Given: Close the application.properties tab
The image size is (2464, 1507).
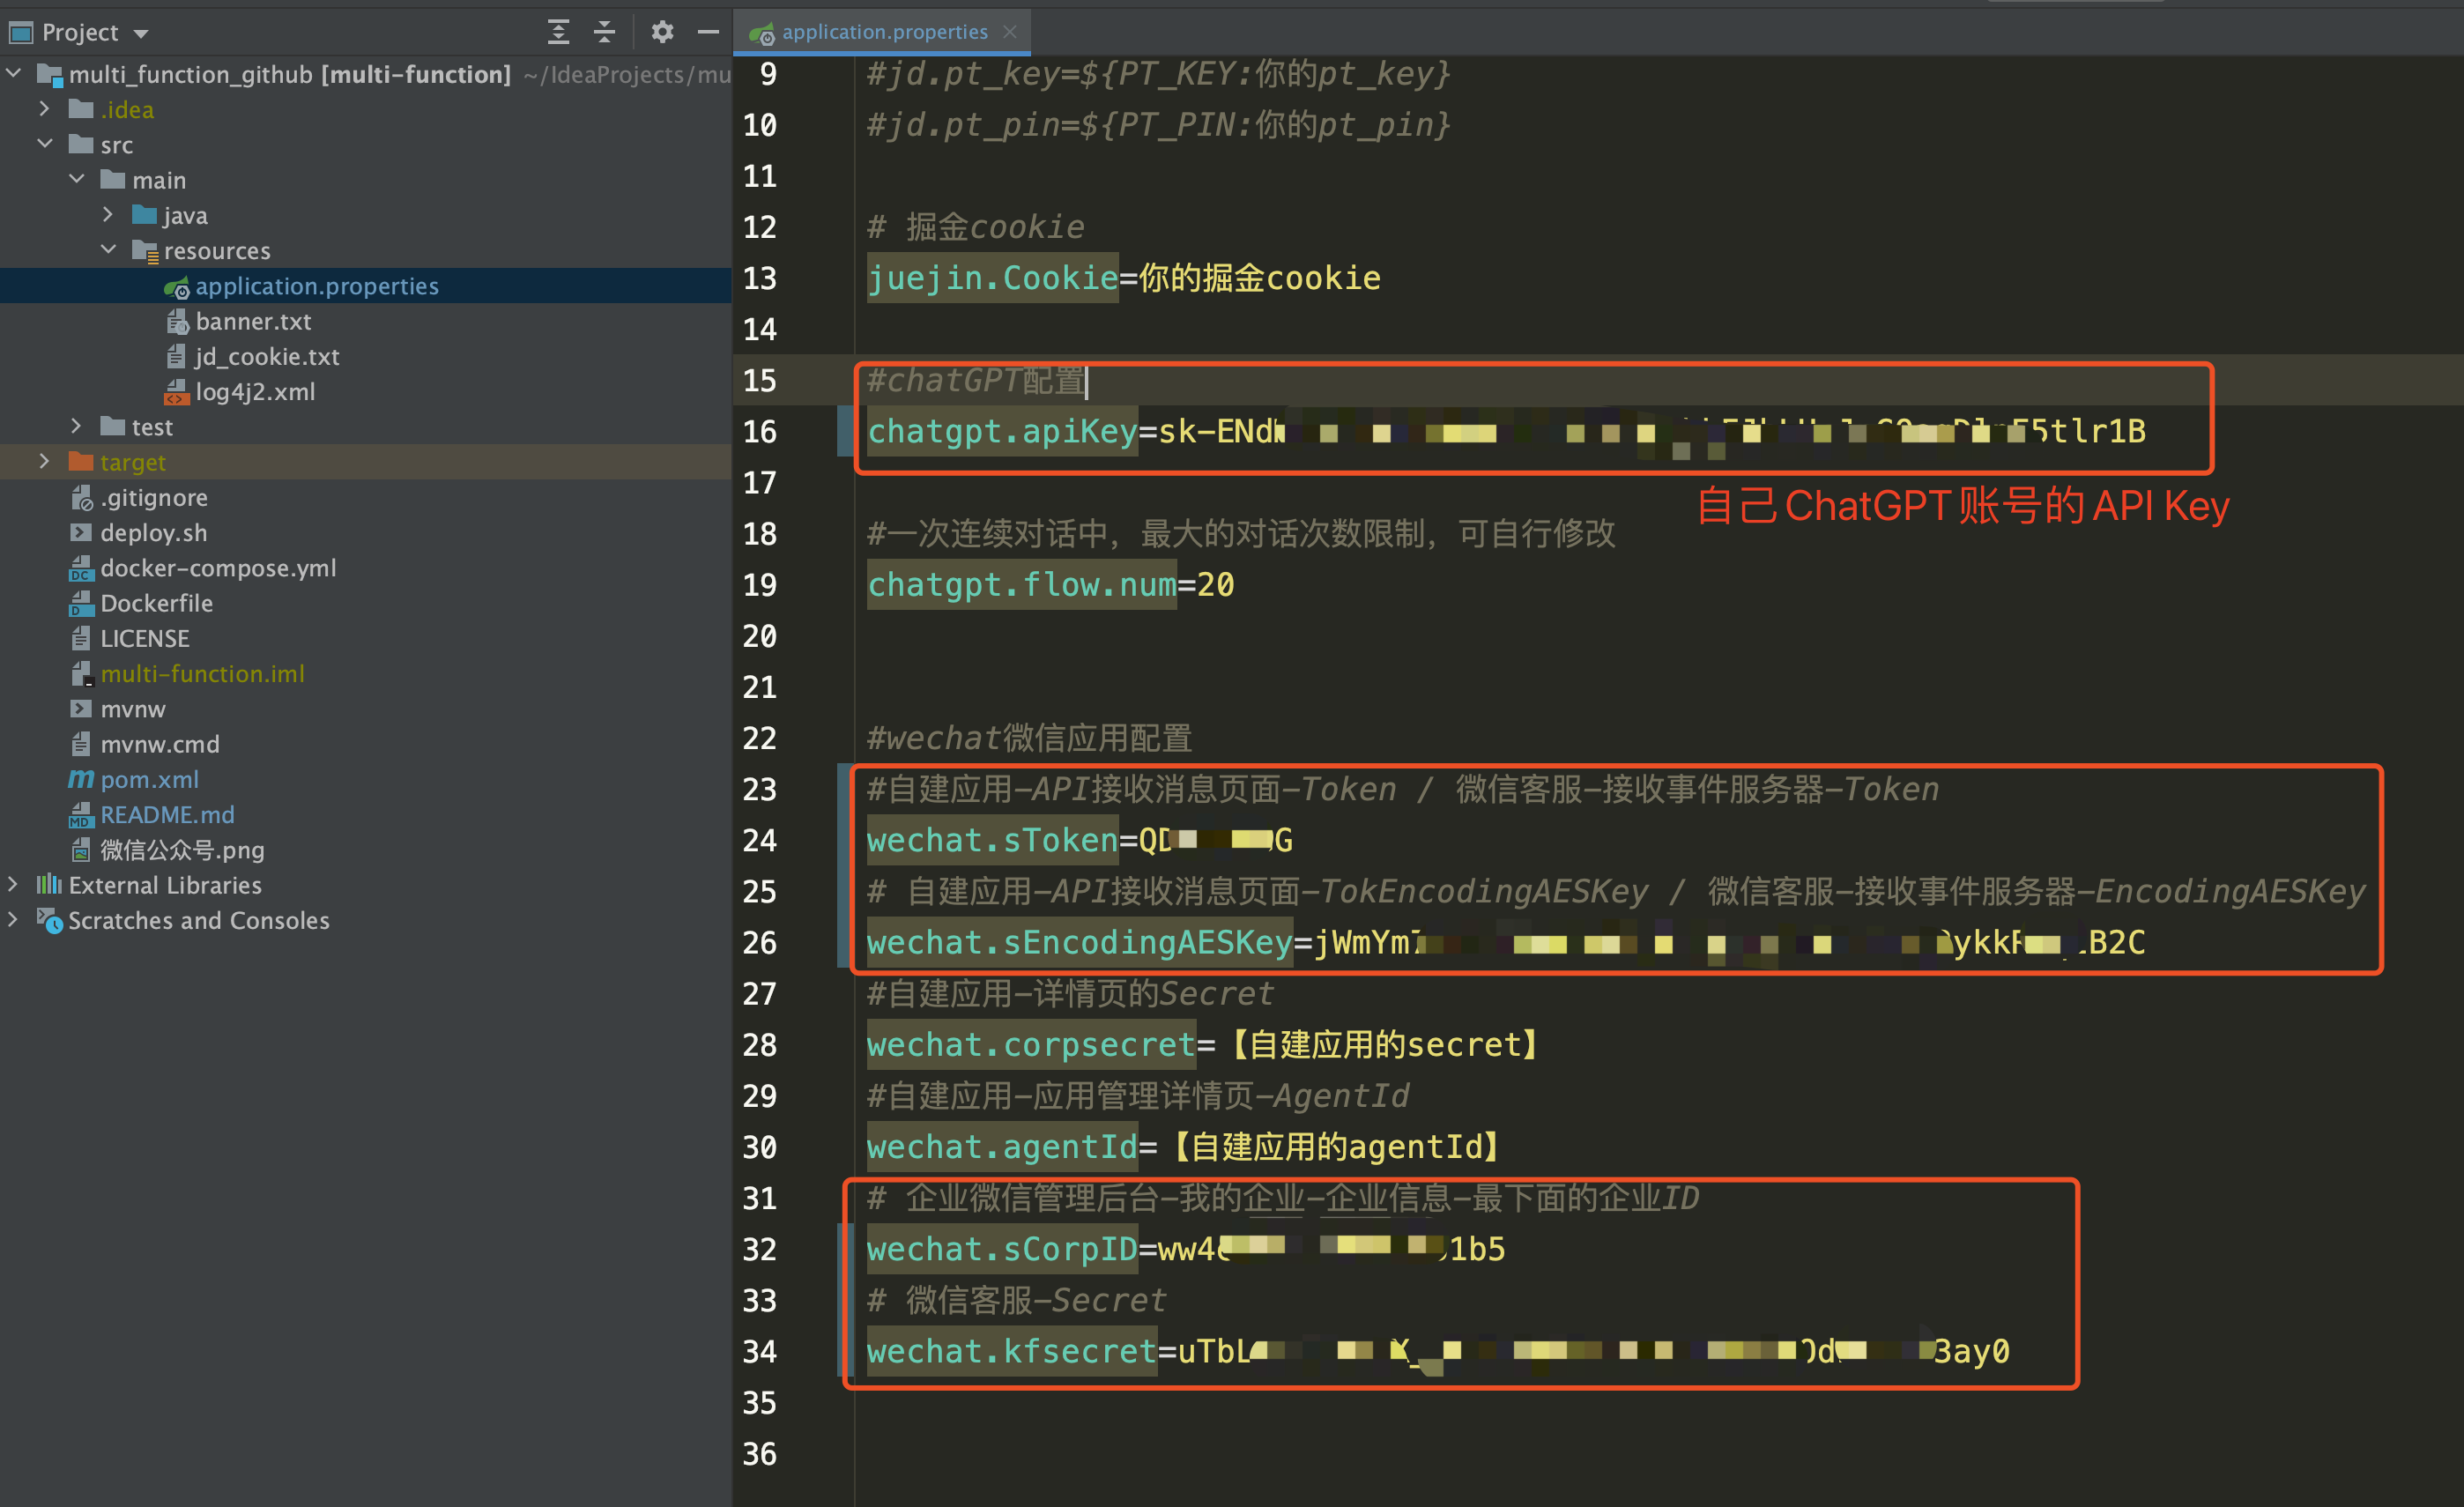Looking at the screenshot, I should pos(1010,32).
